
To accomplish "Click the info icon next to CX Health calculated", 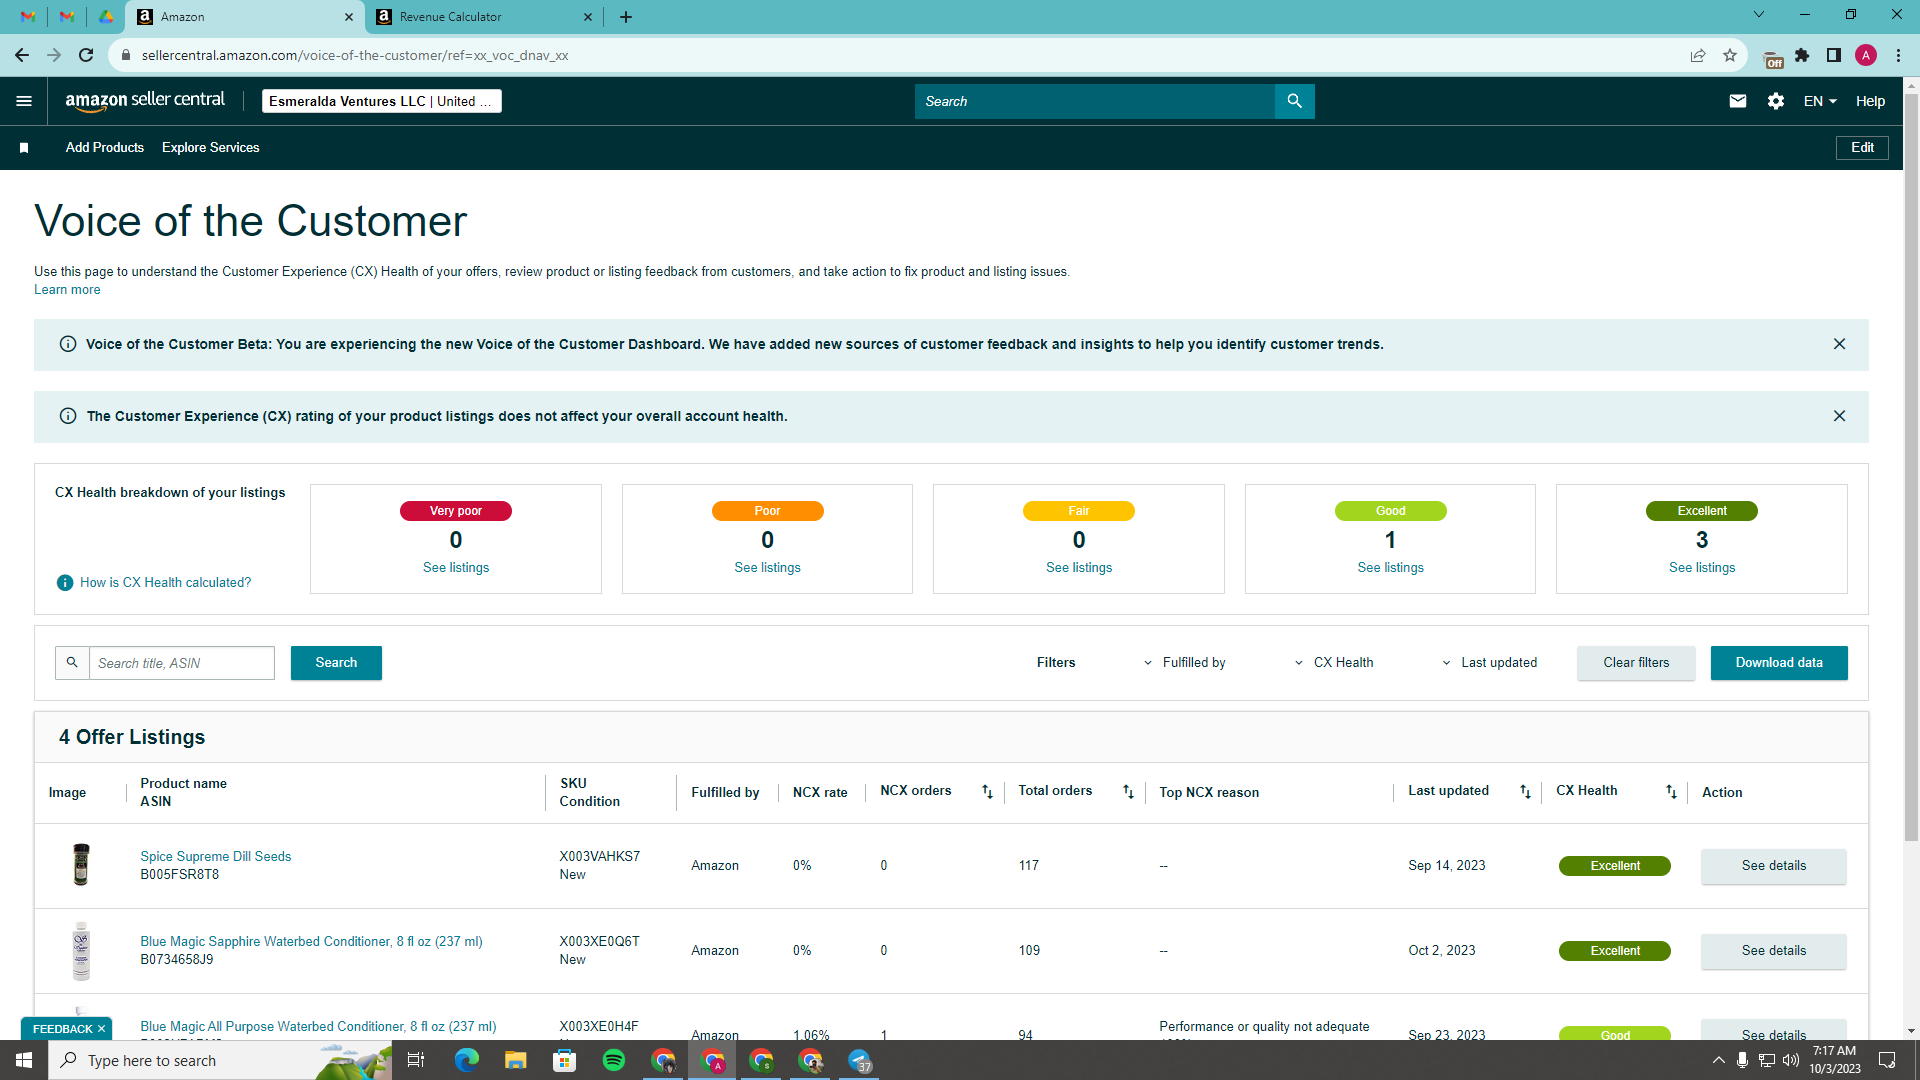I will [65, 583].
